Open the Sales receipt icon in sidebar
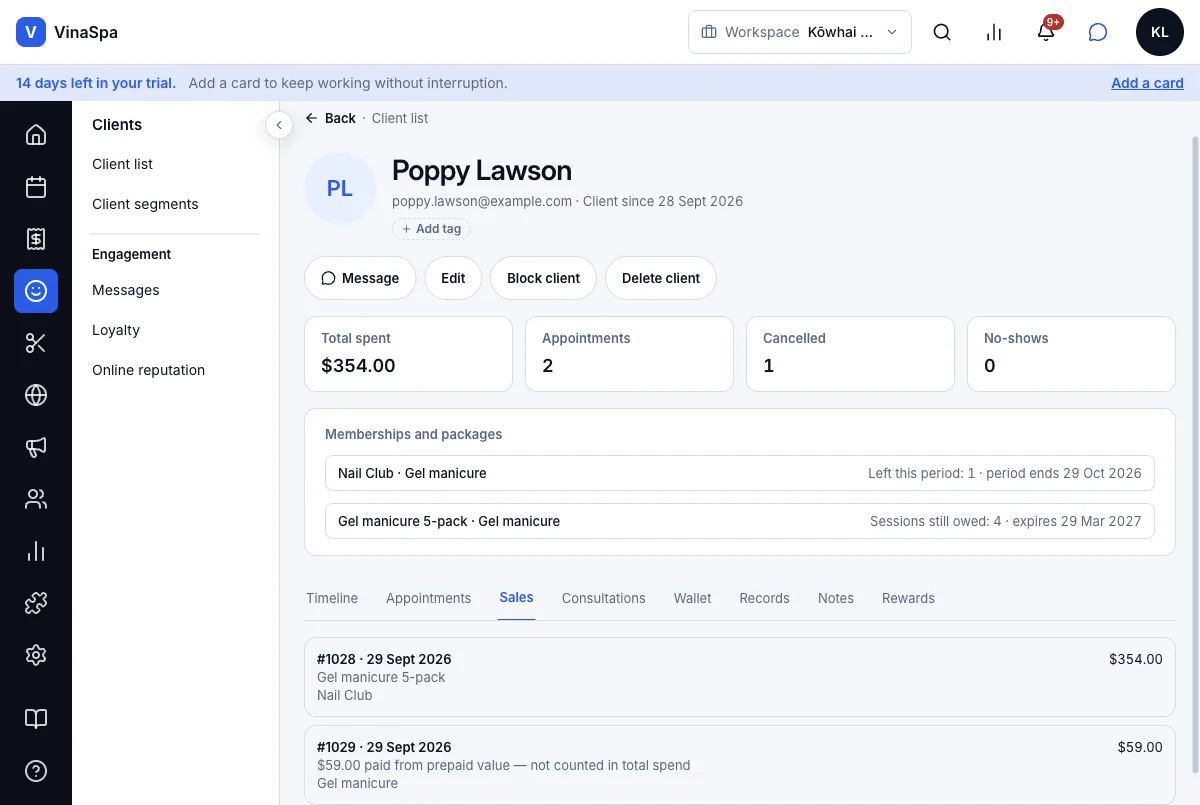The width and height of the screenshot is (1200, 805). [x=36, y=239]
